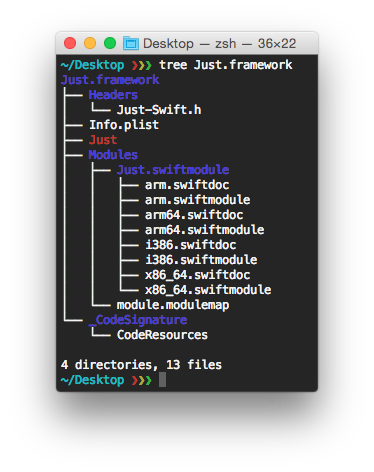Click the command text 'tree Just.framework'

point(226,65)
